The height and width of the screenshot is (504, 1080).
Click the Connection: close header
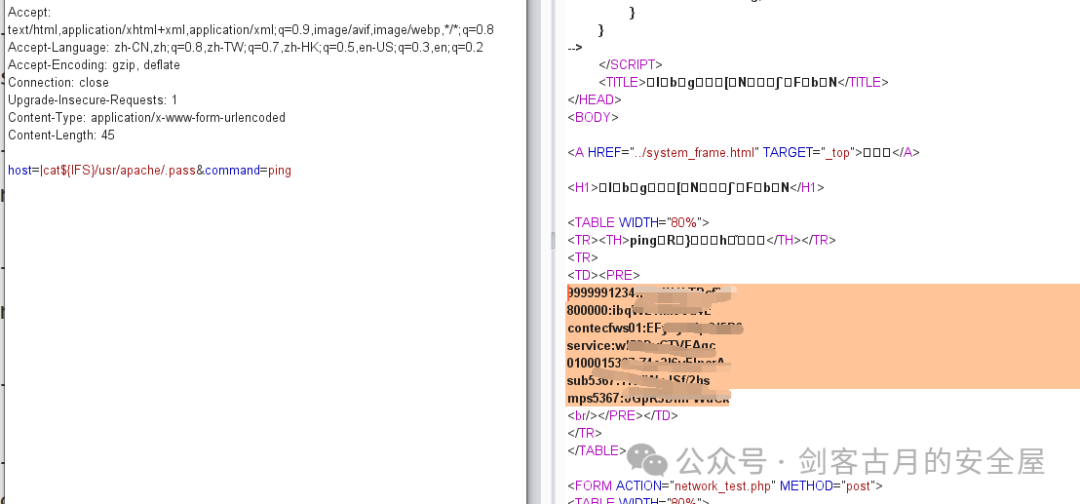click(58, 83)
